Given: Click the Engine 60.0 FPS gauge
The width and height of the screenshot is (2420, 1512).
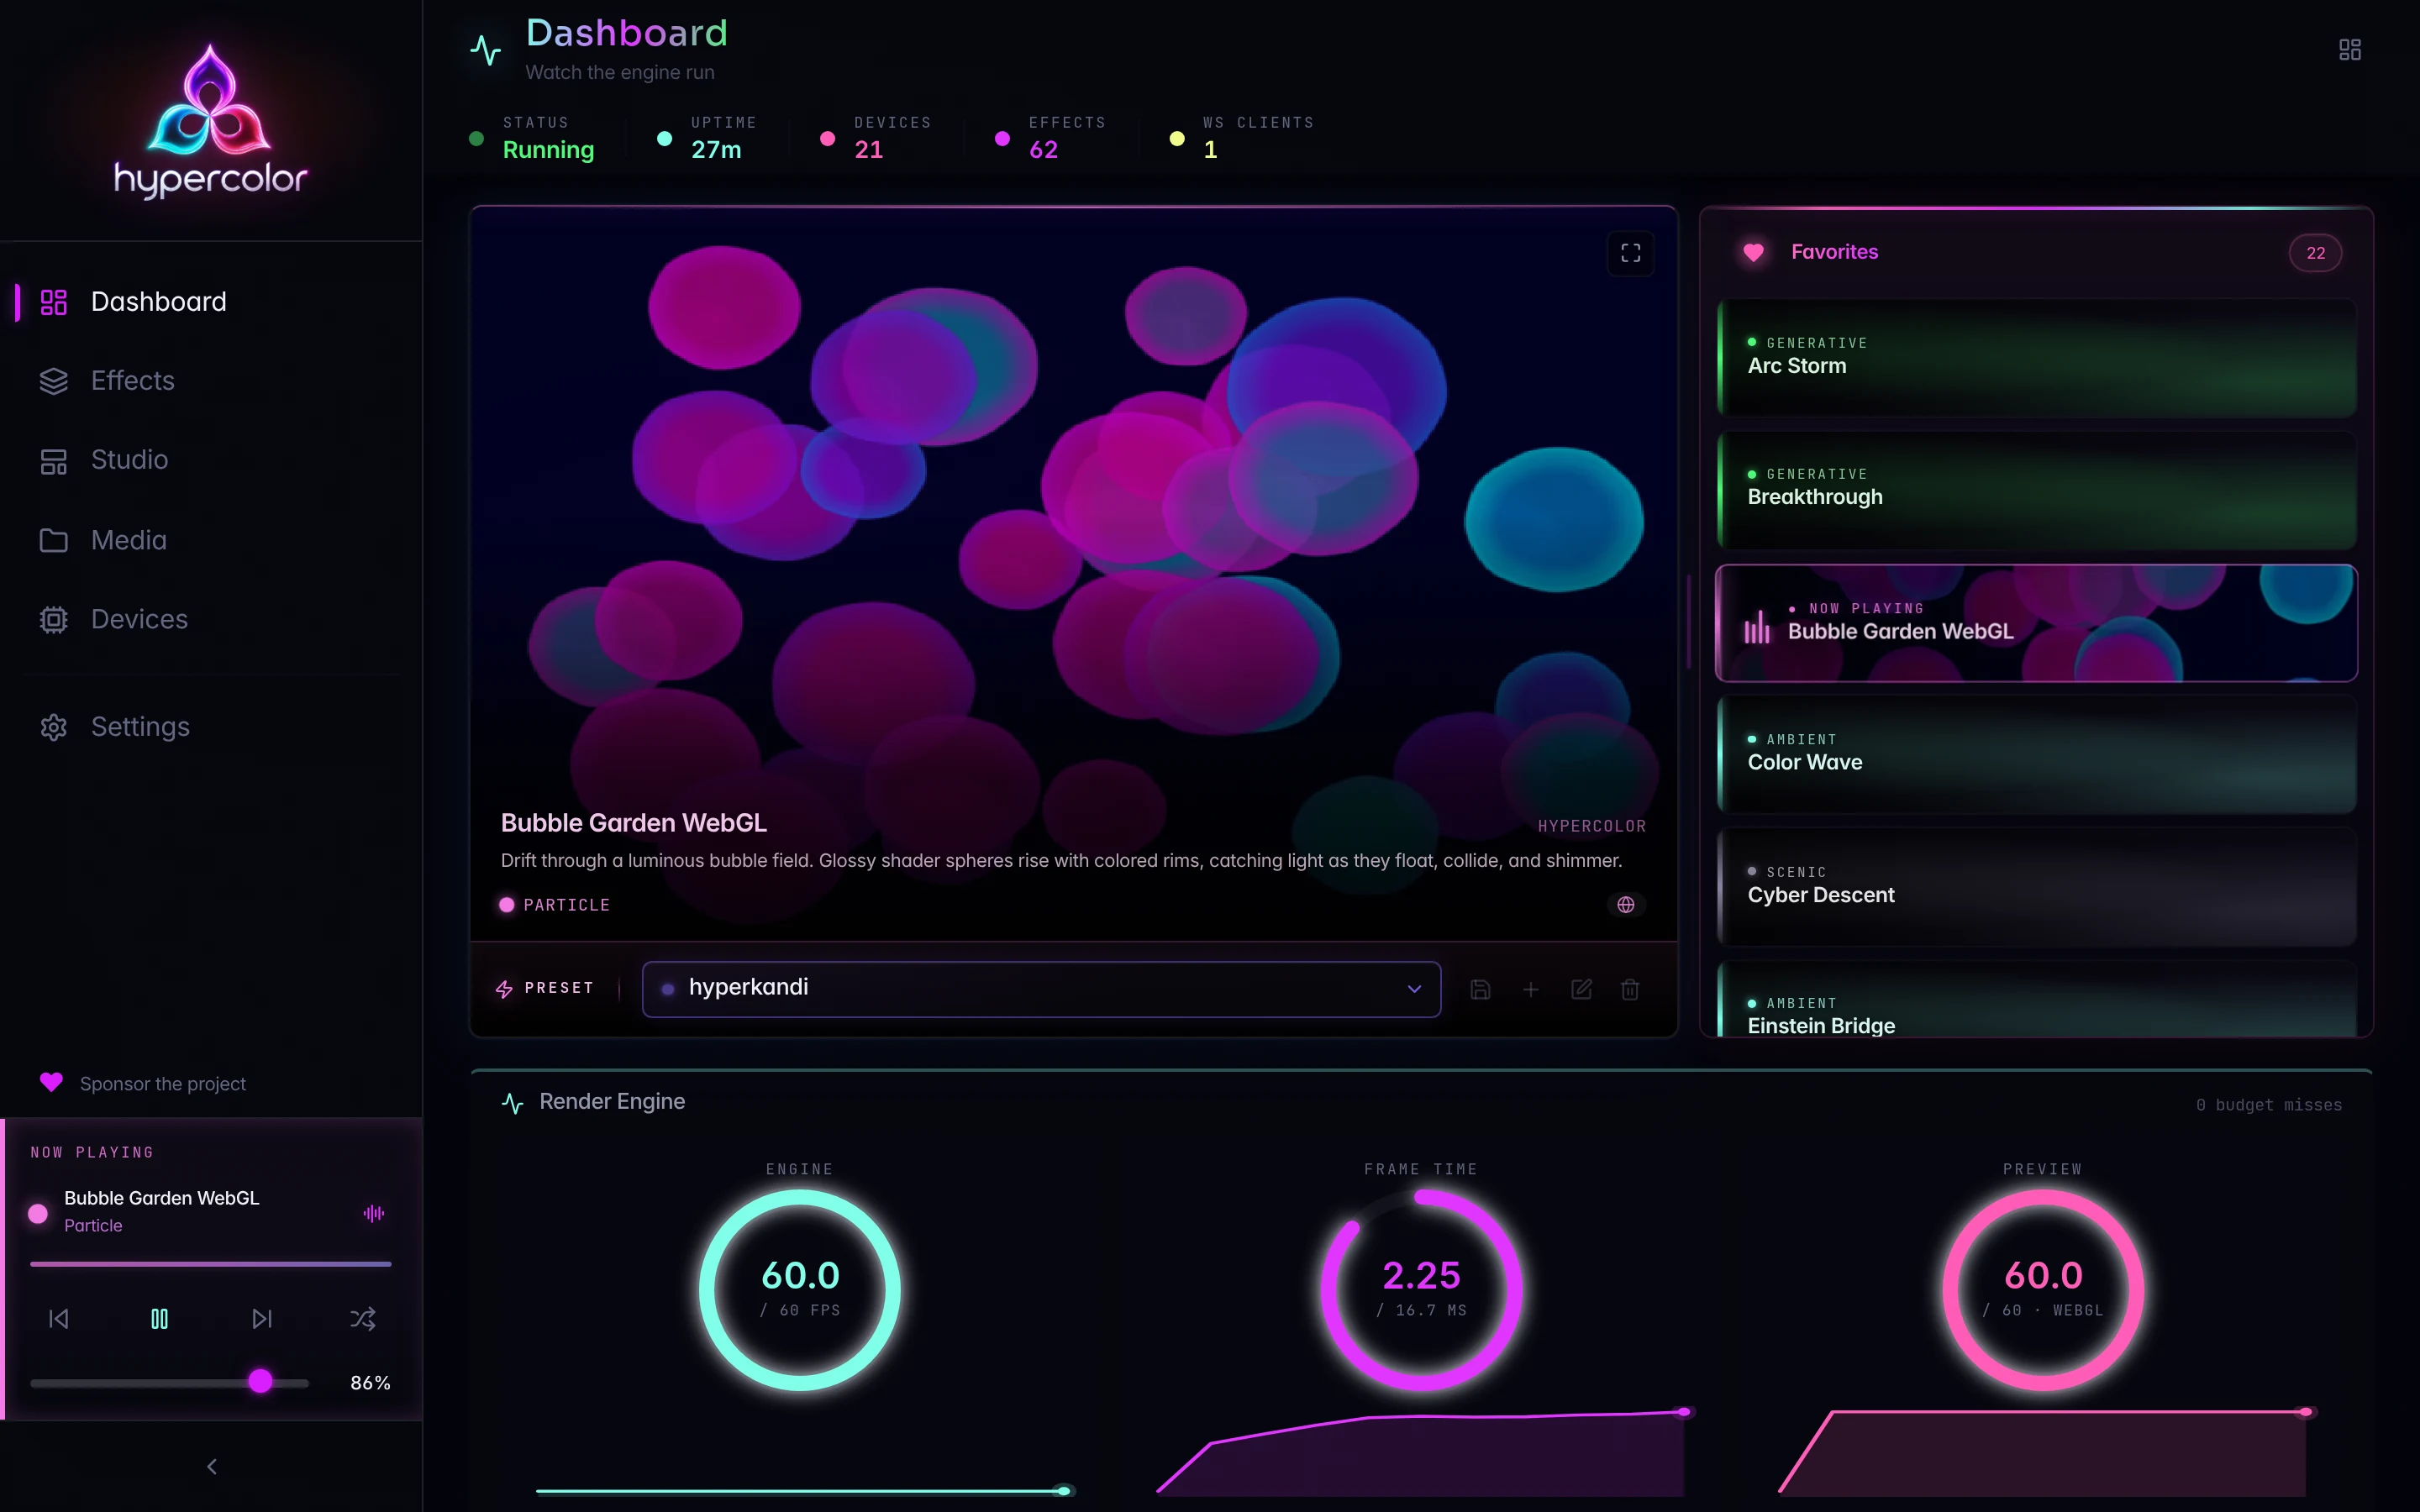Looking at the screenshot, I should click(800, 1290).
